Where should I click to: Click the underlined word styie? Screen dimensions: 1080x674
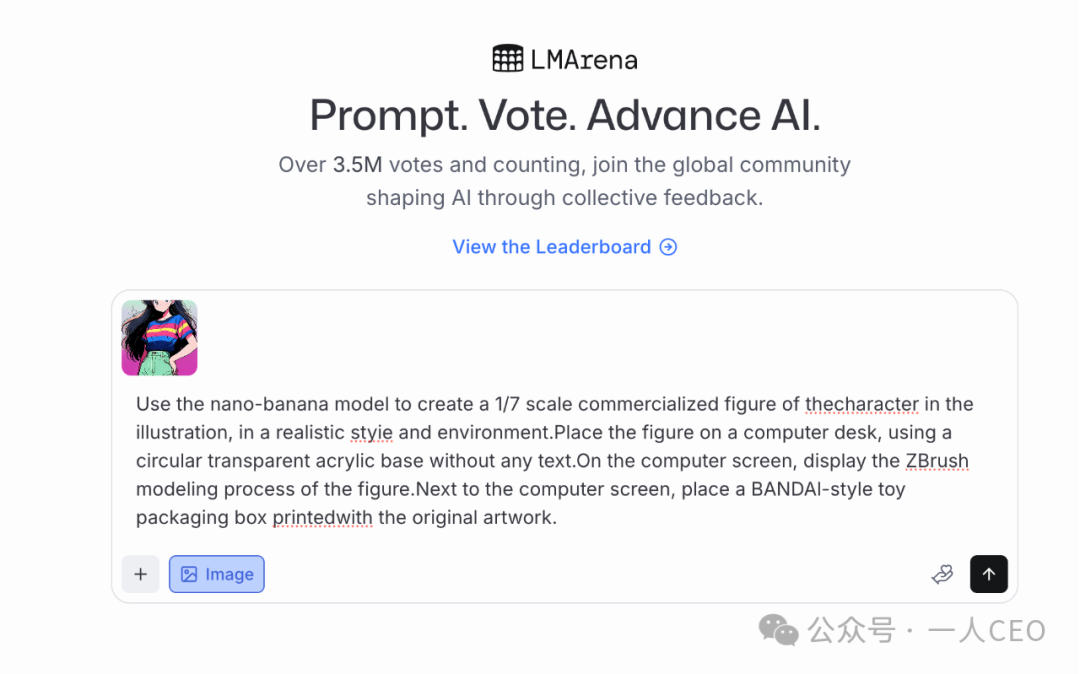(x=371, y=432)
